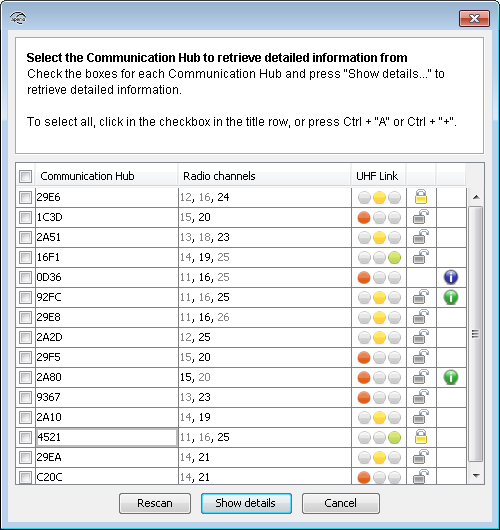Click the green info icon for 92FC
Viewport: 500px width, 530px height.
click(451, 297)
